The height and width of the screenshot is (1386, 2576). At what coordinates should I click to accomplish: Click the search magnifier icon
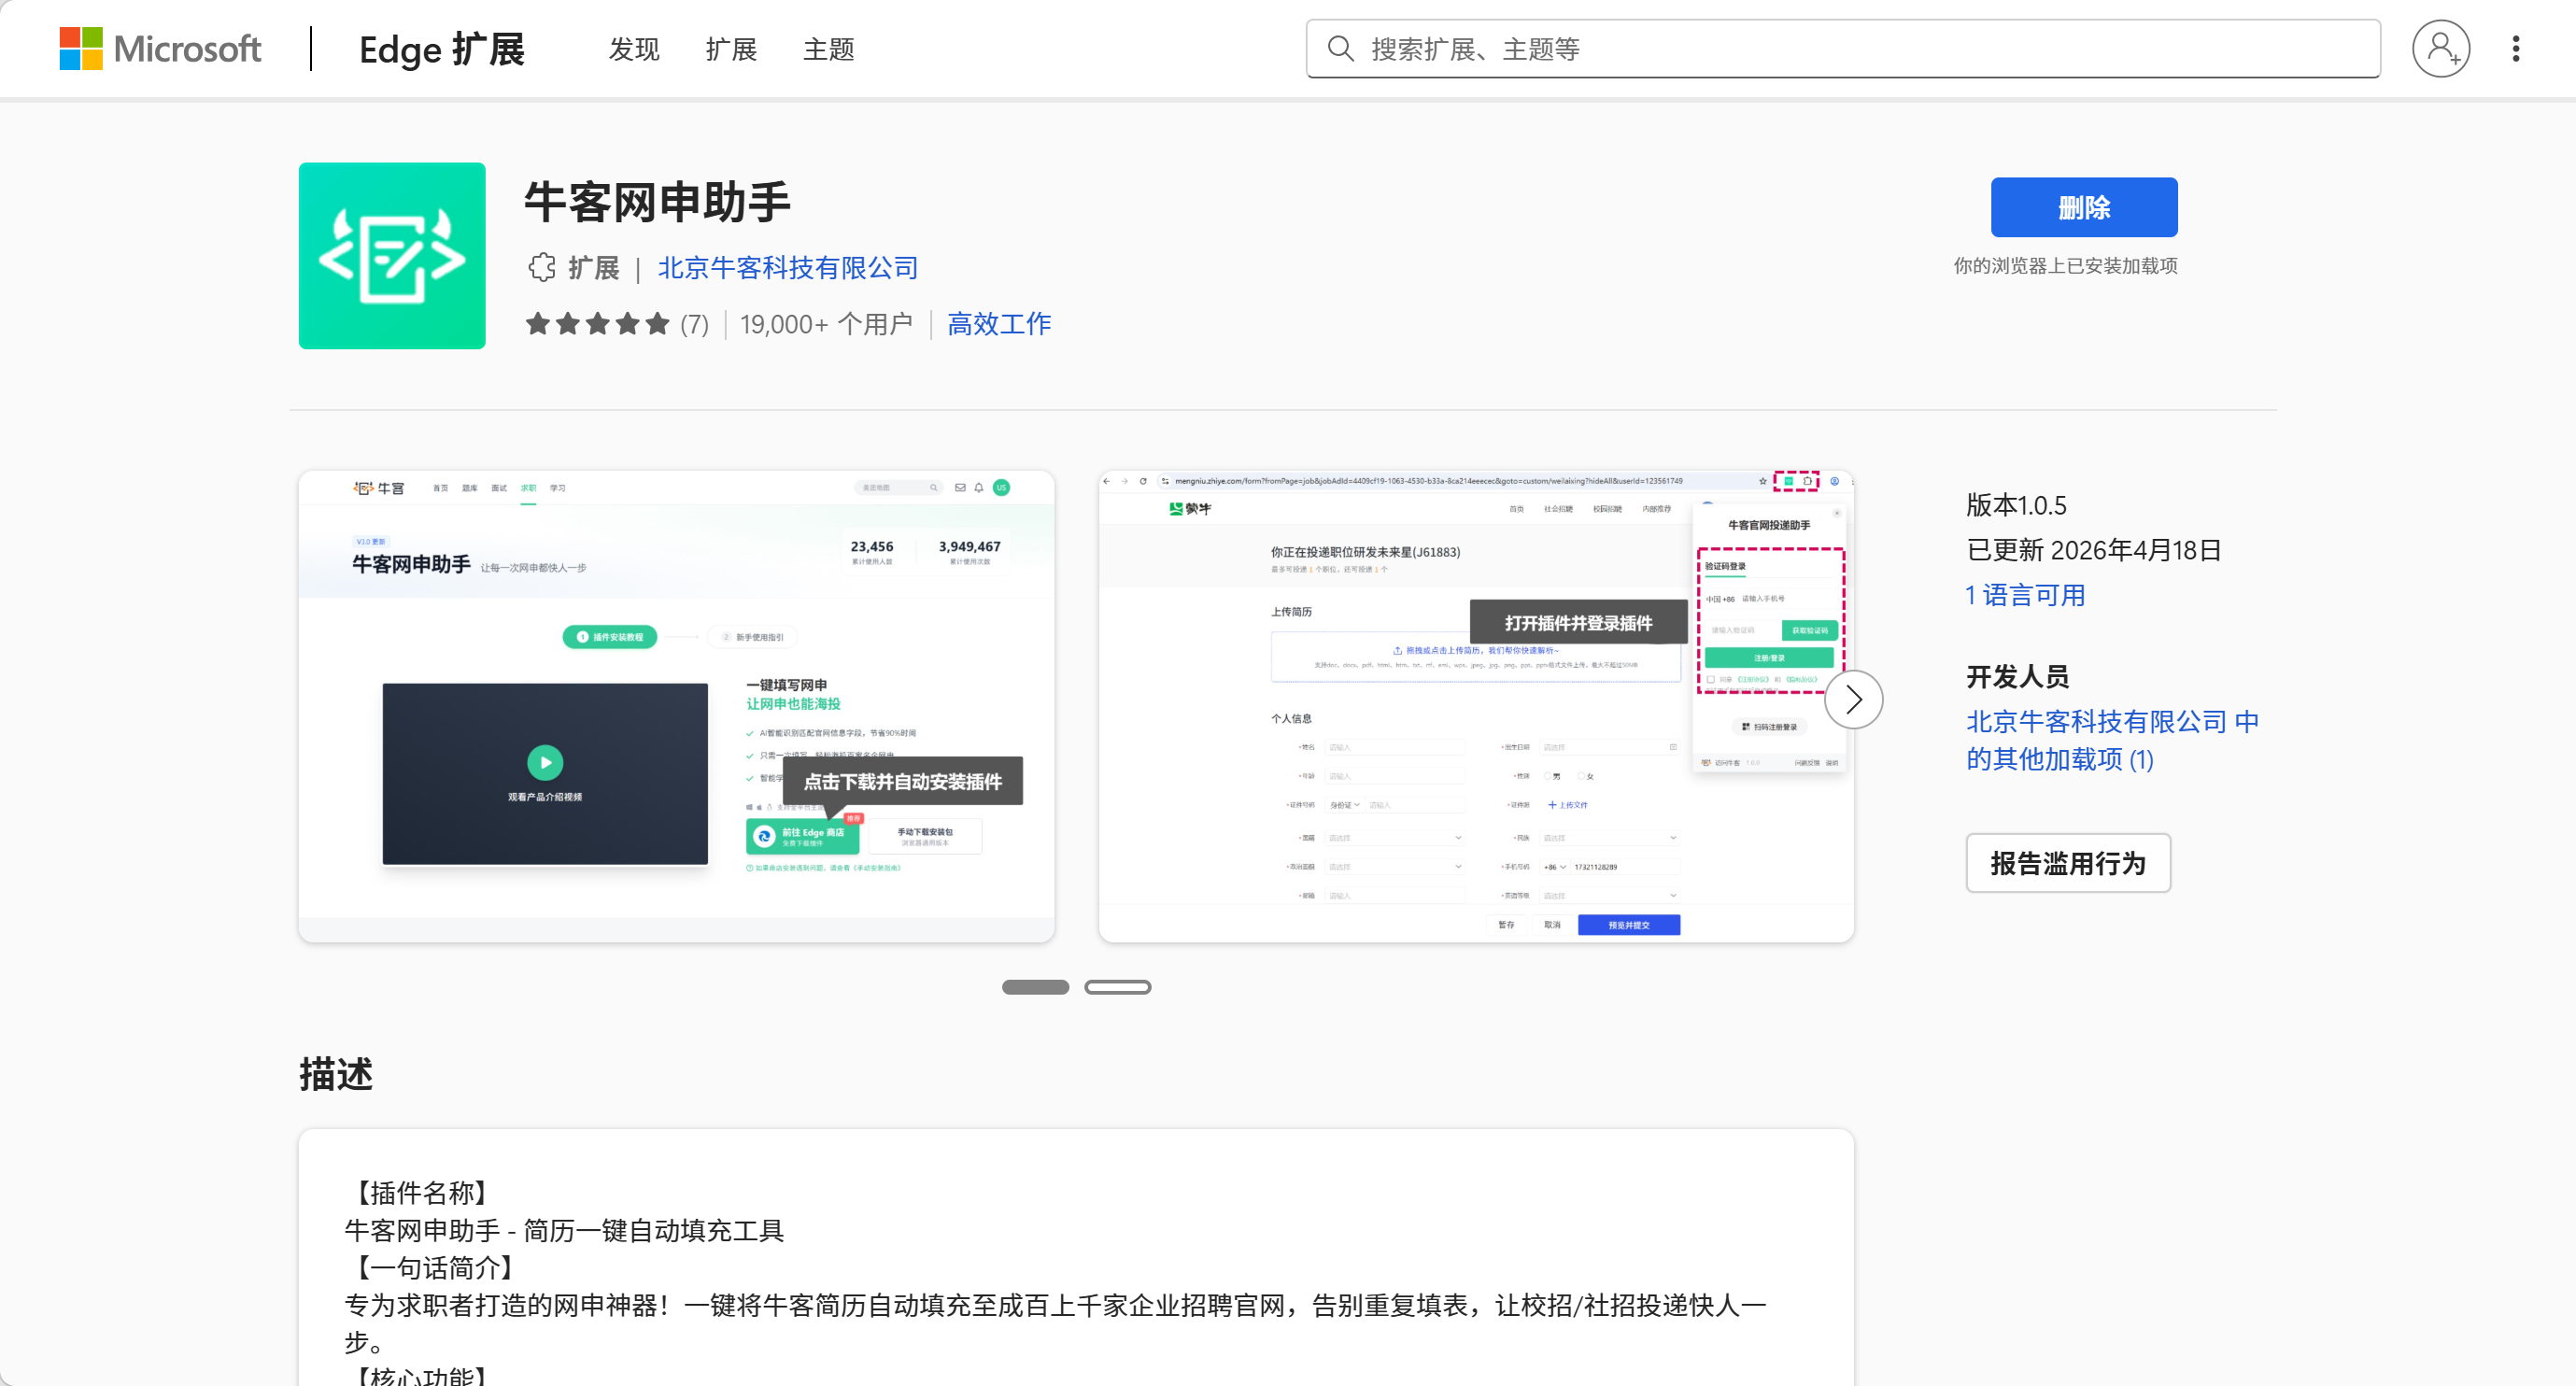point(1340,49)
